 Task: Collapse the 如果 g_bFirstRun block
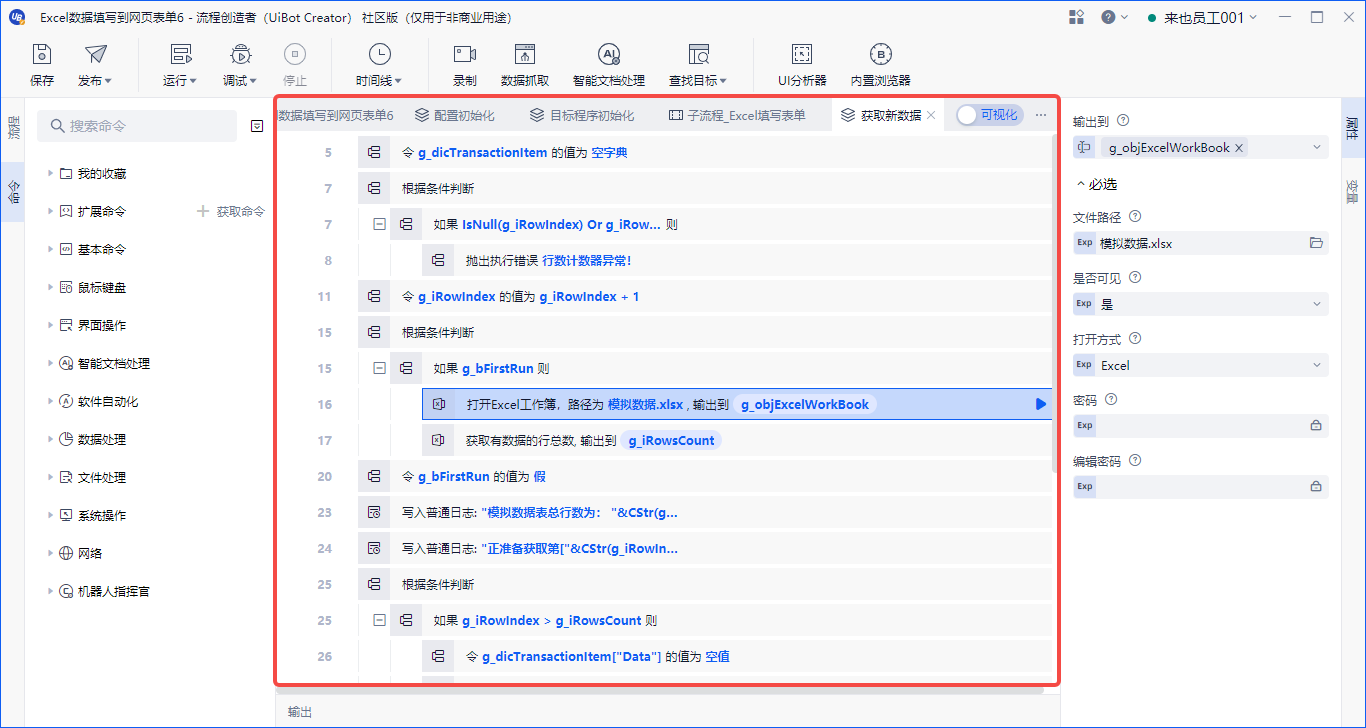[379, 368]
